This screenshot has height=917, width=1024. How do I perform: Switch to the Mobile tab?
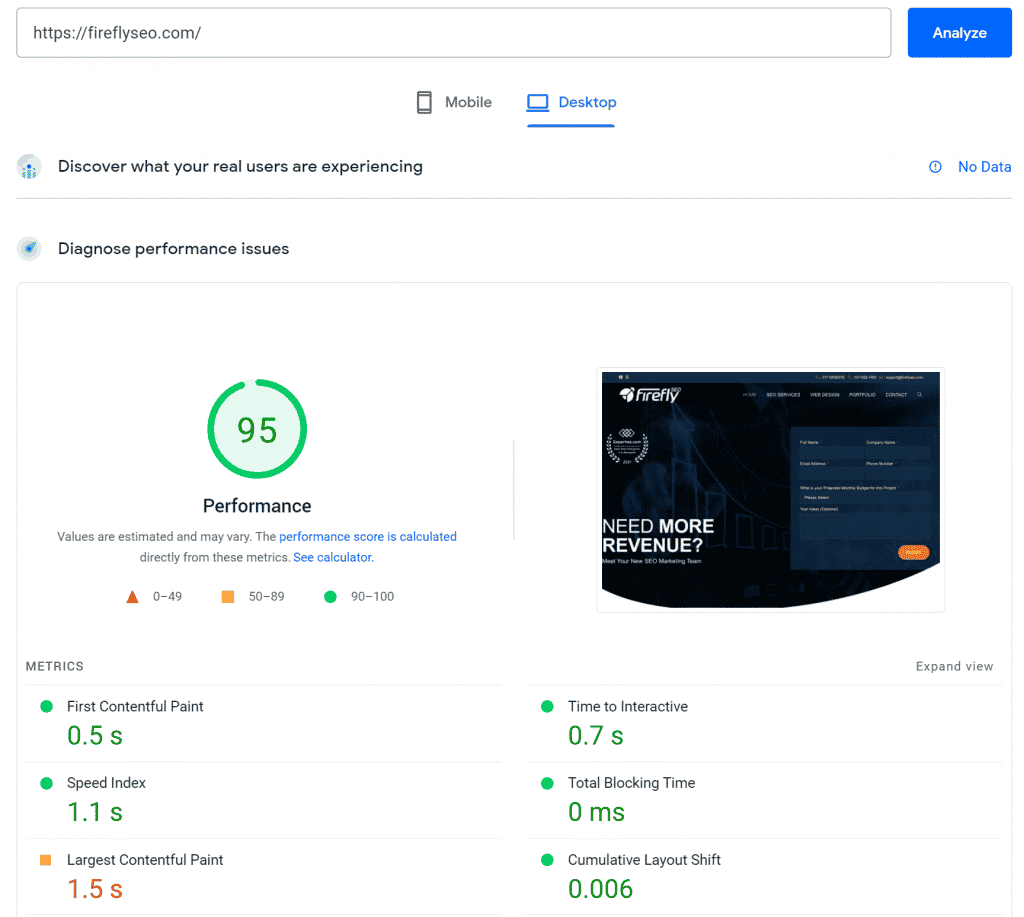coord(454,103)
